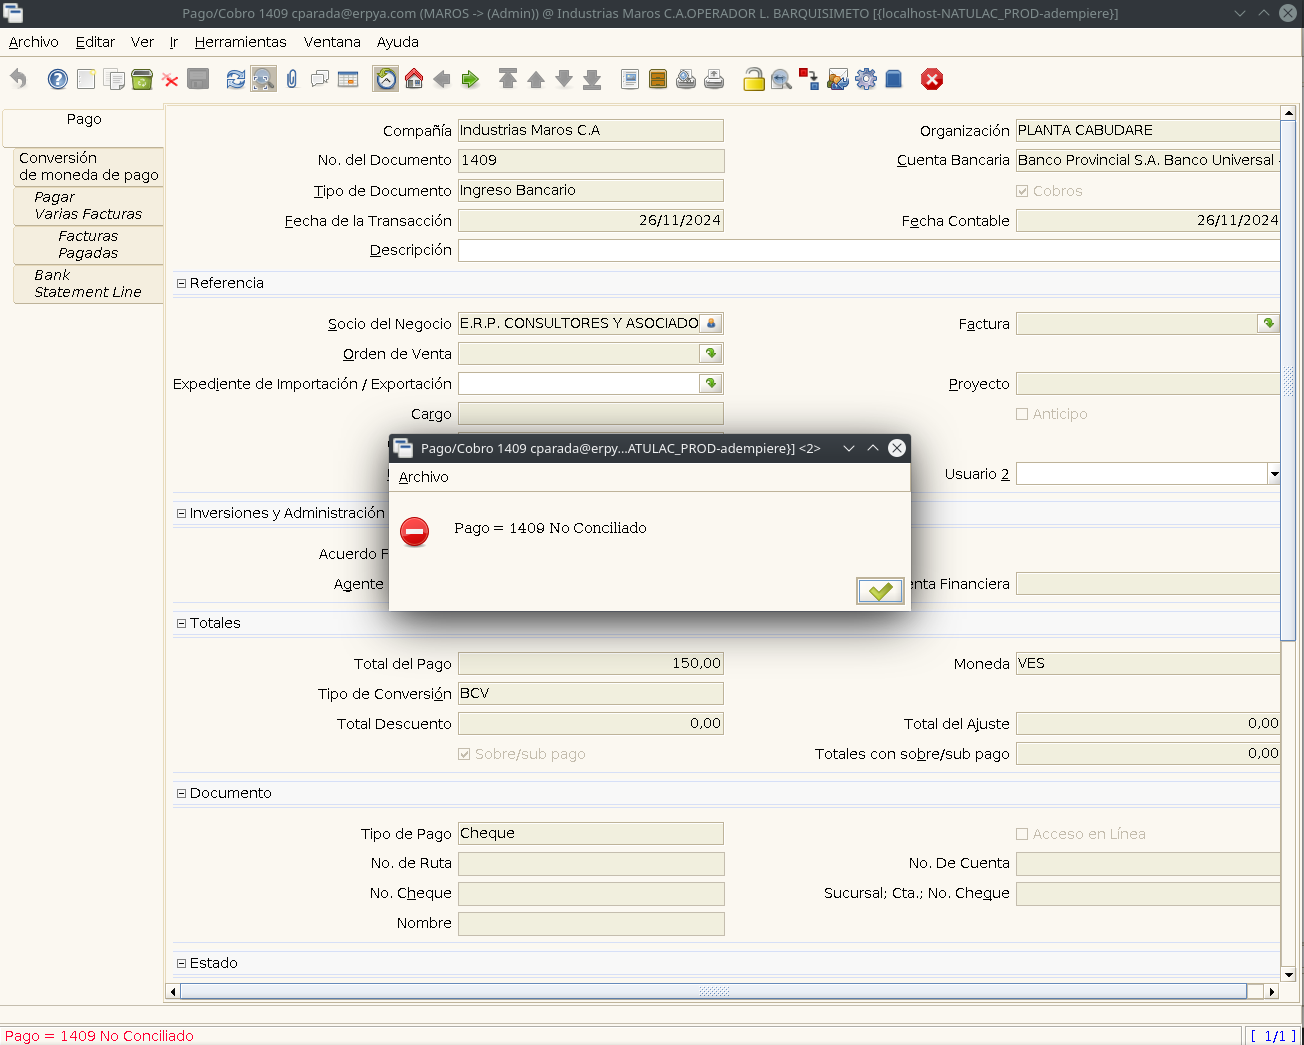The width and height of the screenshot is (1304, 1045).
Task: Switch to Facturas Pagadas tab
Action: (88, 245)
